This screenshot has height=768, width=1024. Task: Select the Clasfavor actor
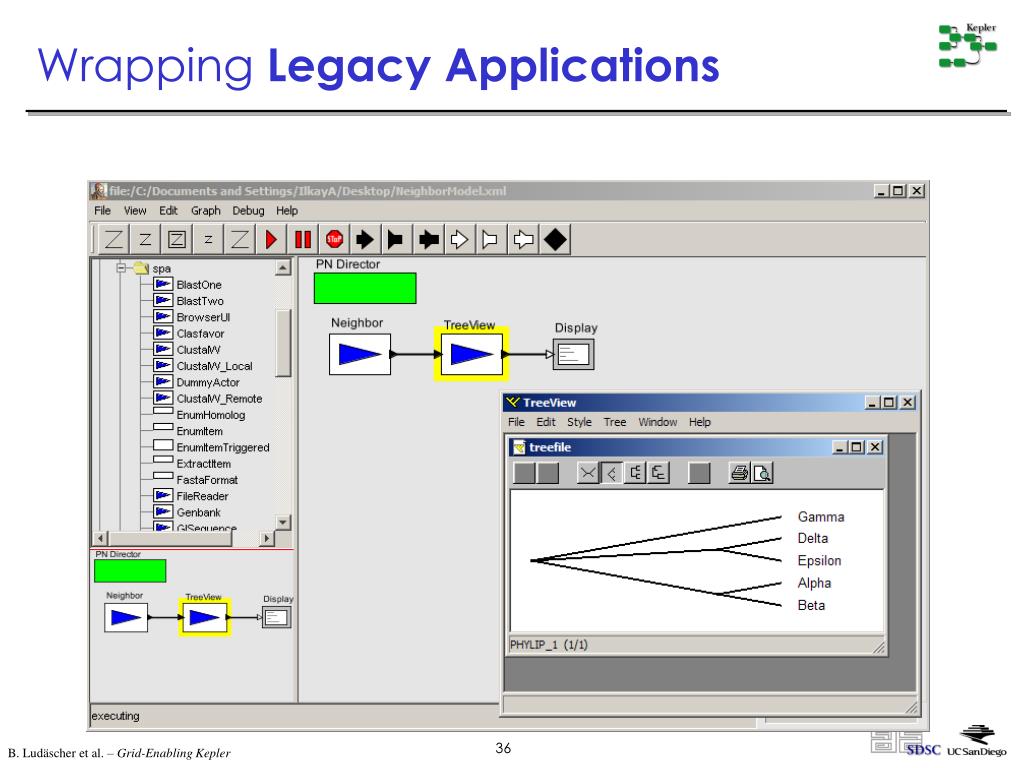point(189,333)
